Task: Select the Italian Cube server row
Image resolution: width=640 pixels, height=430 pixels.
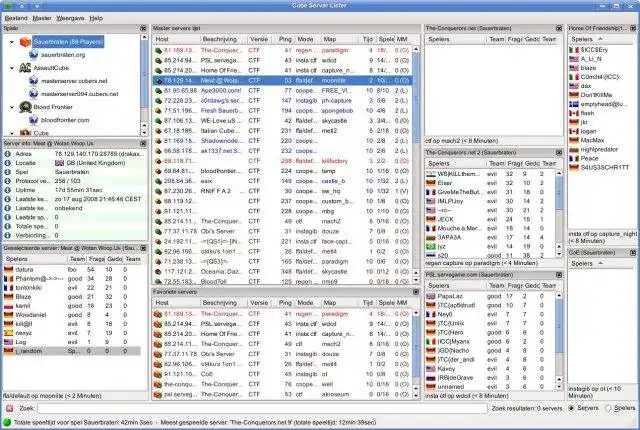Action: pyautogui.click(x=282, y=131)
